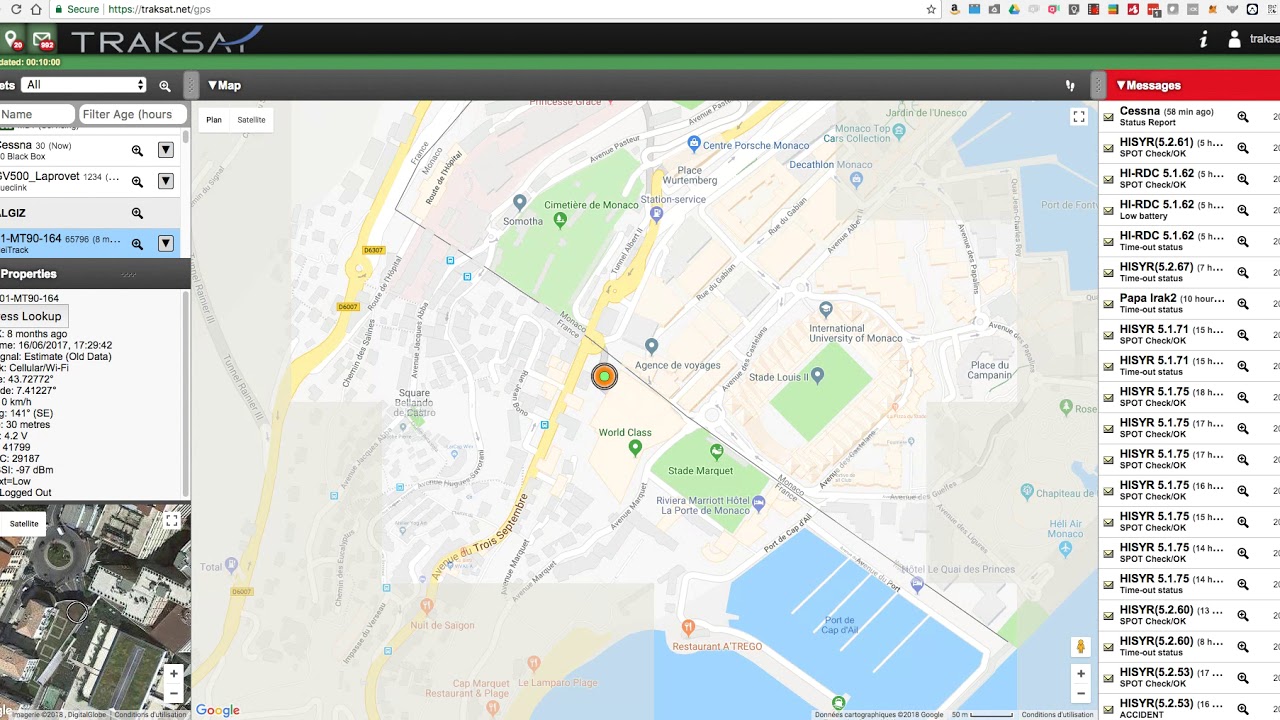This screenshot has width=1280, height=720.
Task: Click the drag handle left of Messages header
Action: click(1098, 85)
